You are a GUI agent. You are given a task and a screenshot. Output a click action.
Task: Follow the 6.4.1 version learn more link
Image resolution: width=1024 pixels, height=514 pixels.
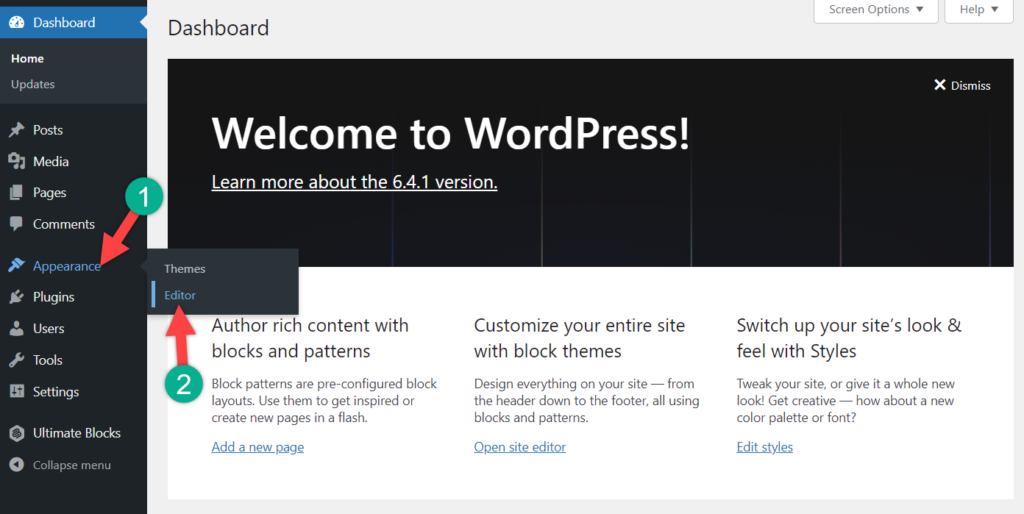point(354,182)
